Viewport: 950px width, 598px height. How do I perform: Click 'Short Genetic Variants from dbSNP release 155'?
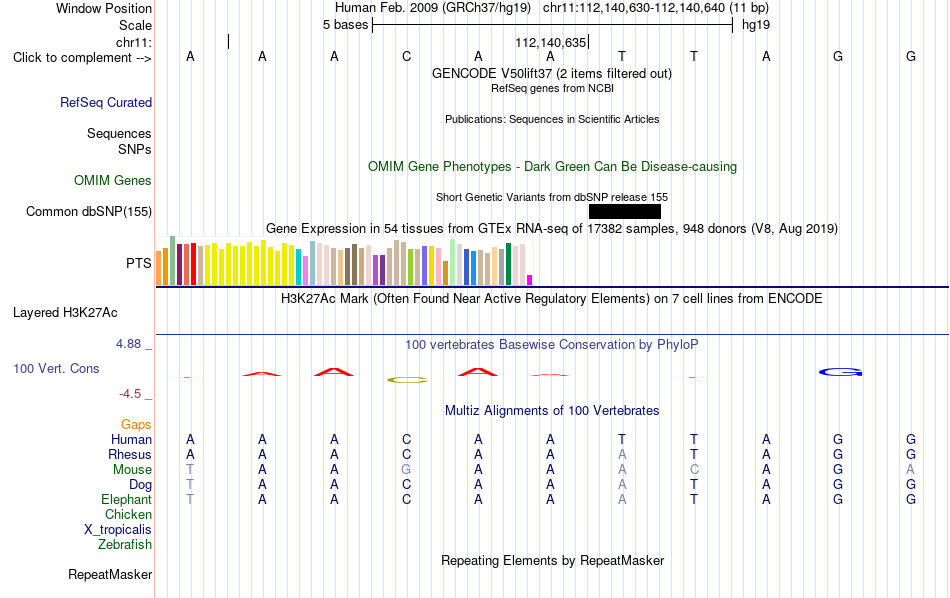point(552,198)
